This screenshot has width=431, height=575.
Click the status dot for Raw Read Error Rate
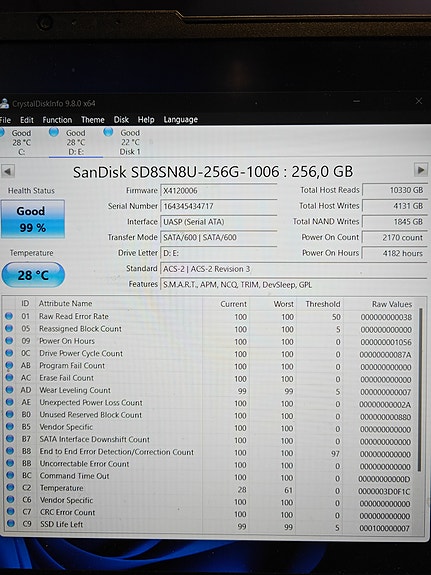(x=9, y=316)
